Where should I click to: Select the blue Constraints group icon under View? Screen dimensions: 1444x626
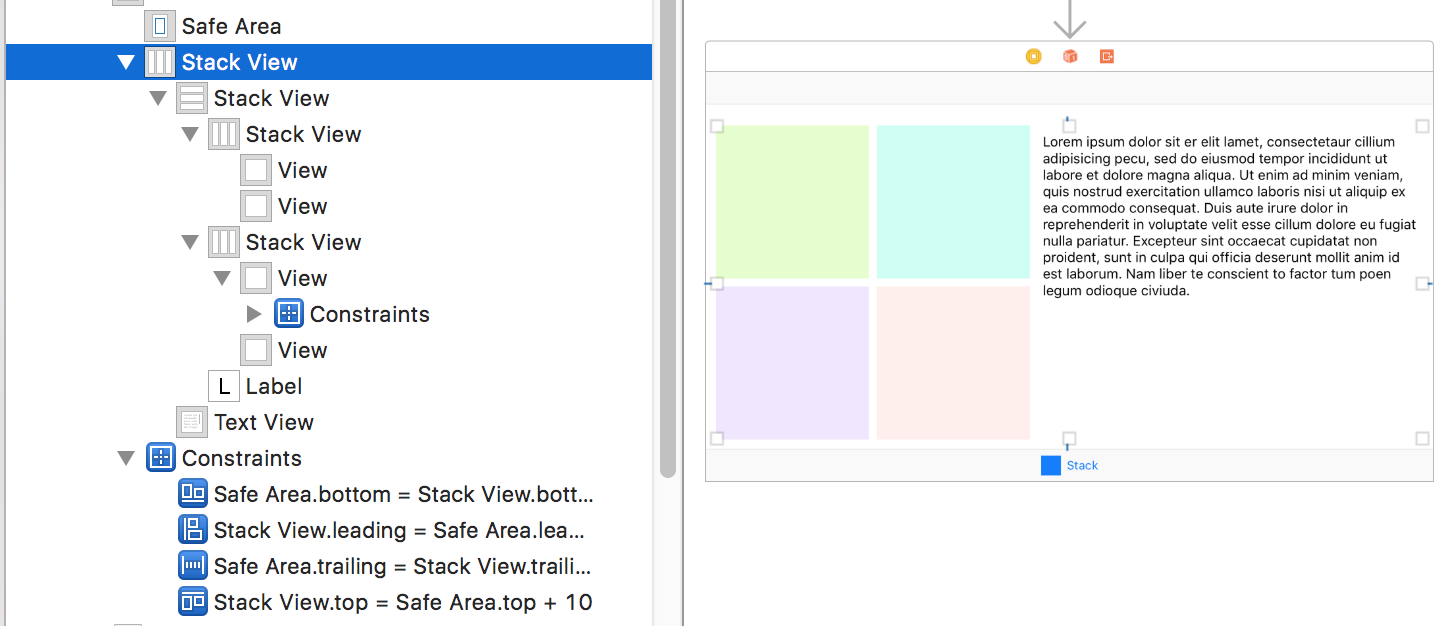tap(288, 314)
